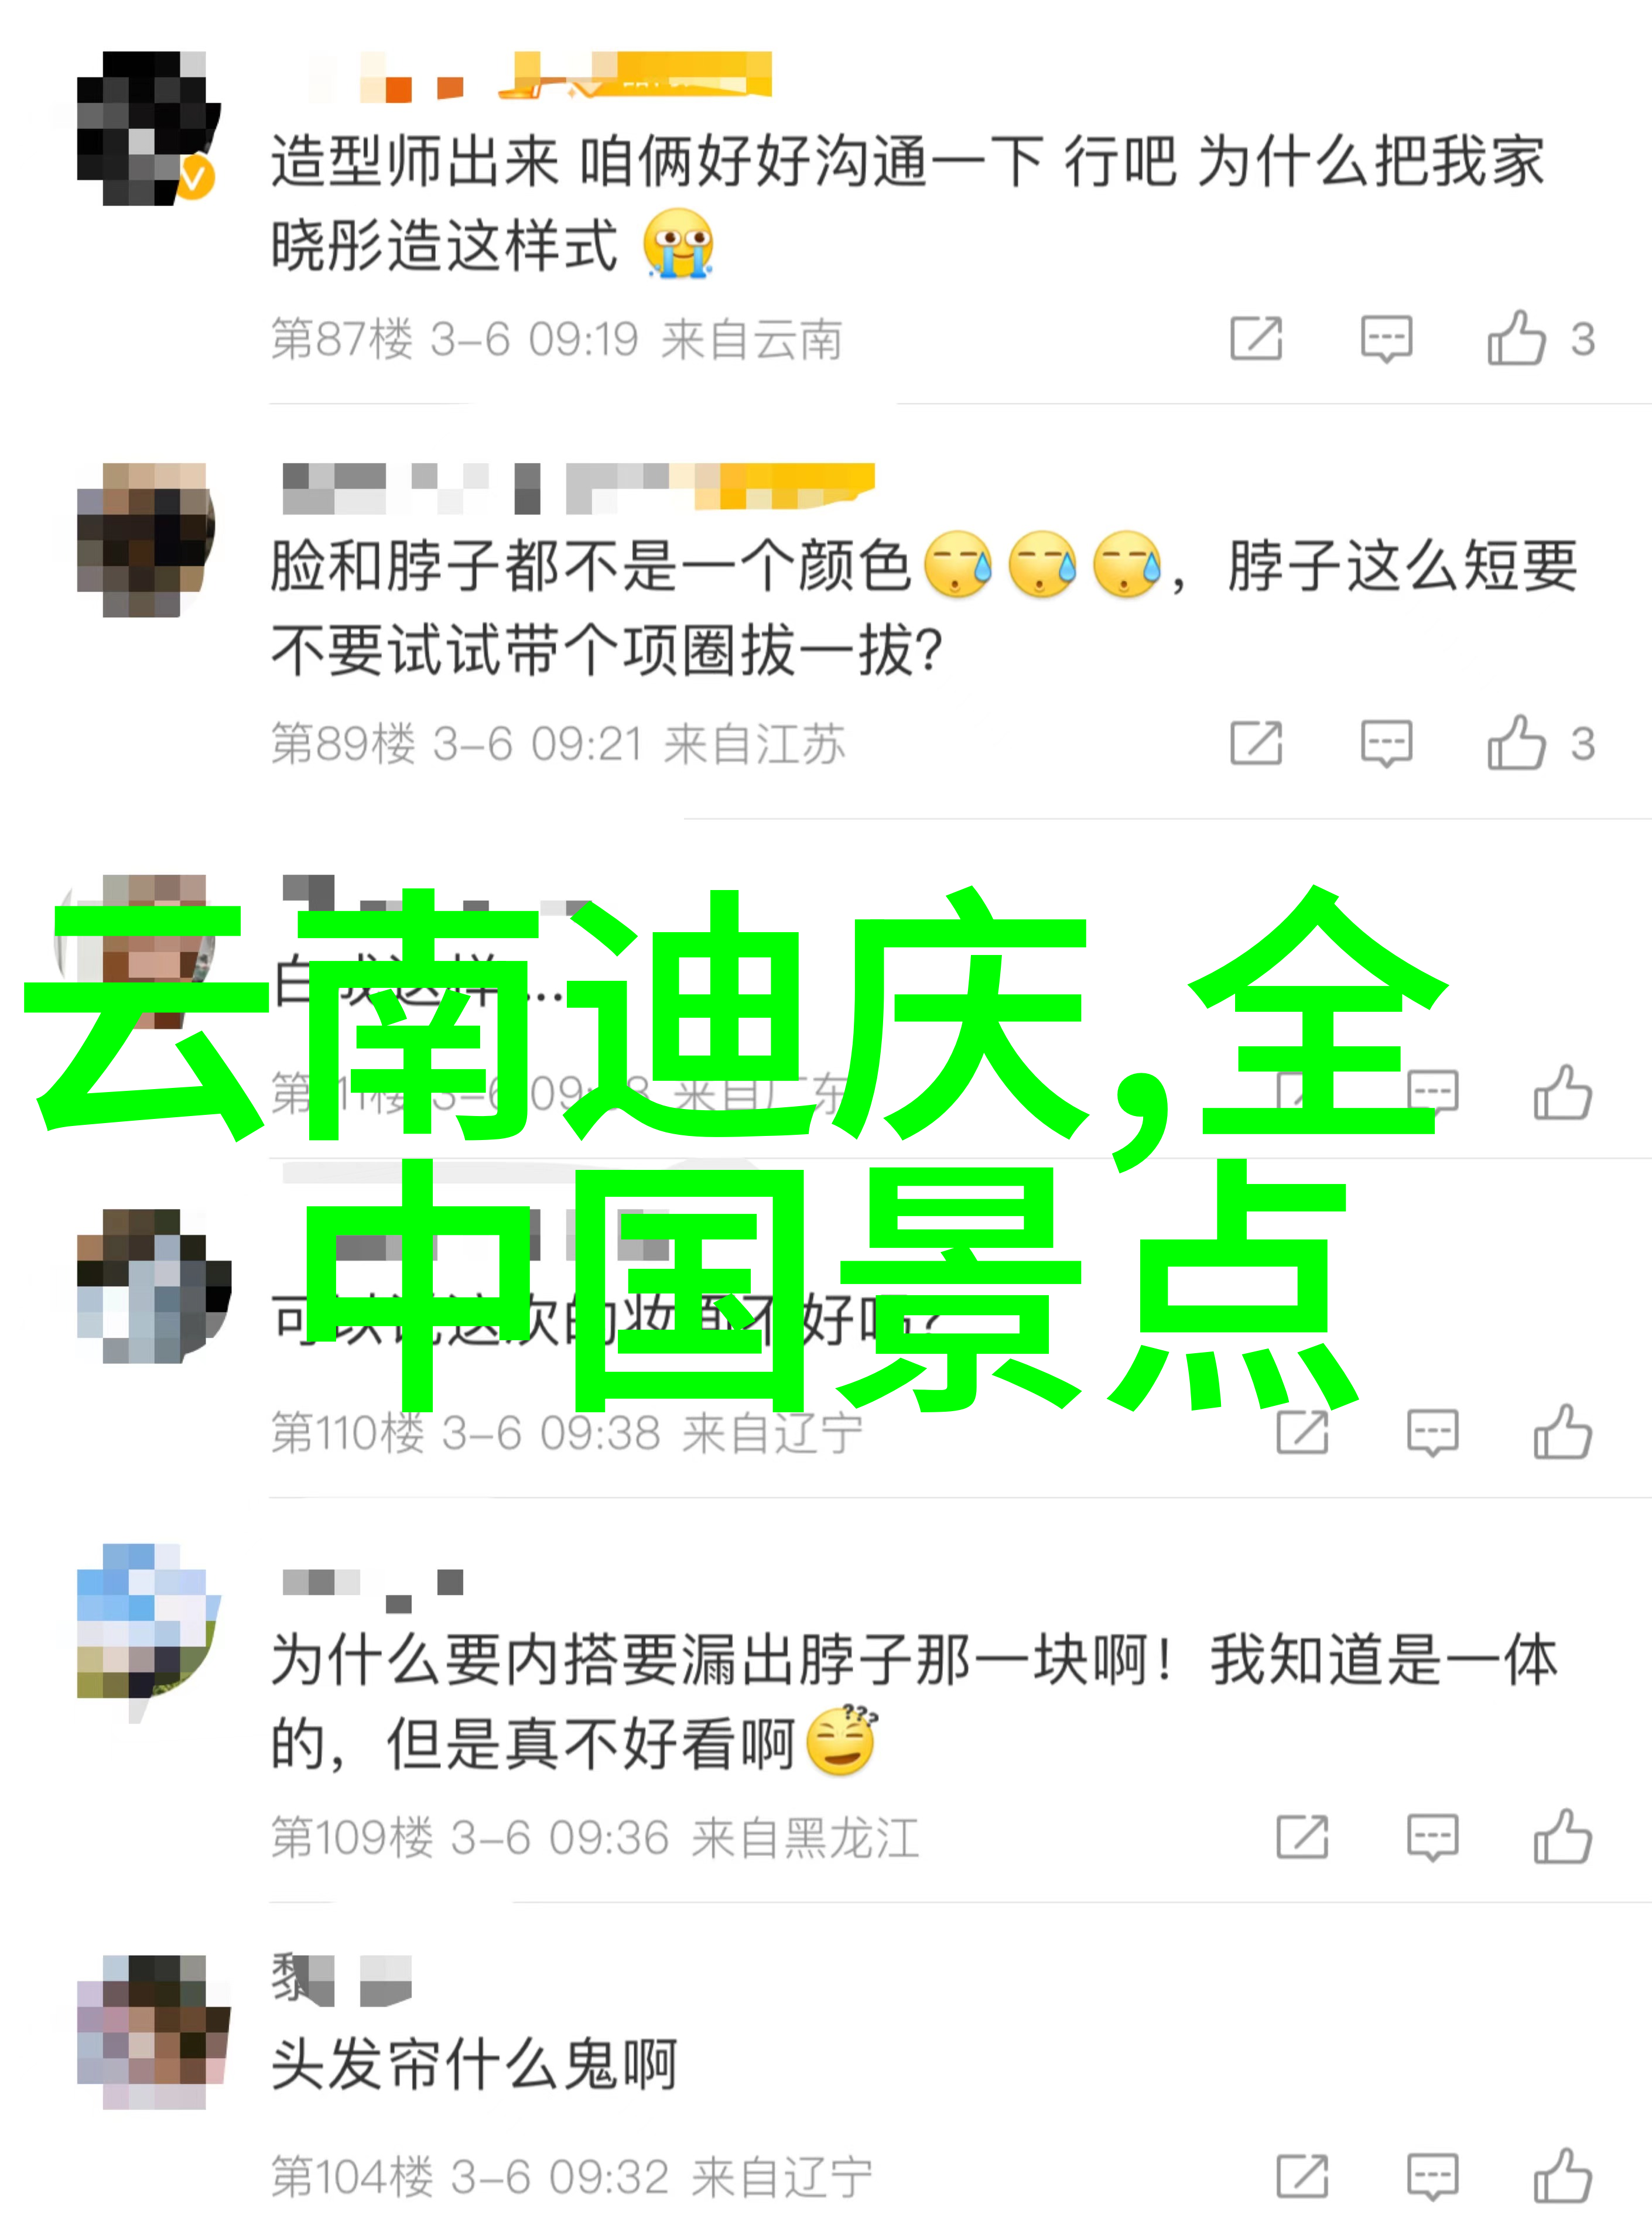
Task: Reply to the 第104楼 comment
Action: pos(1433,2177)
